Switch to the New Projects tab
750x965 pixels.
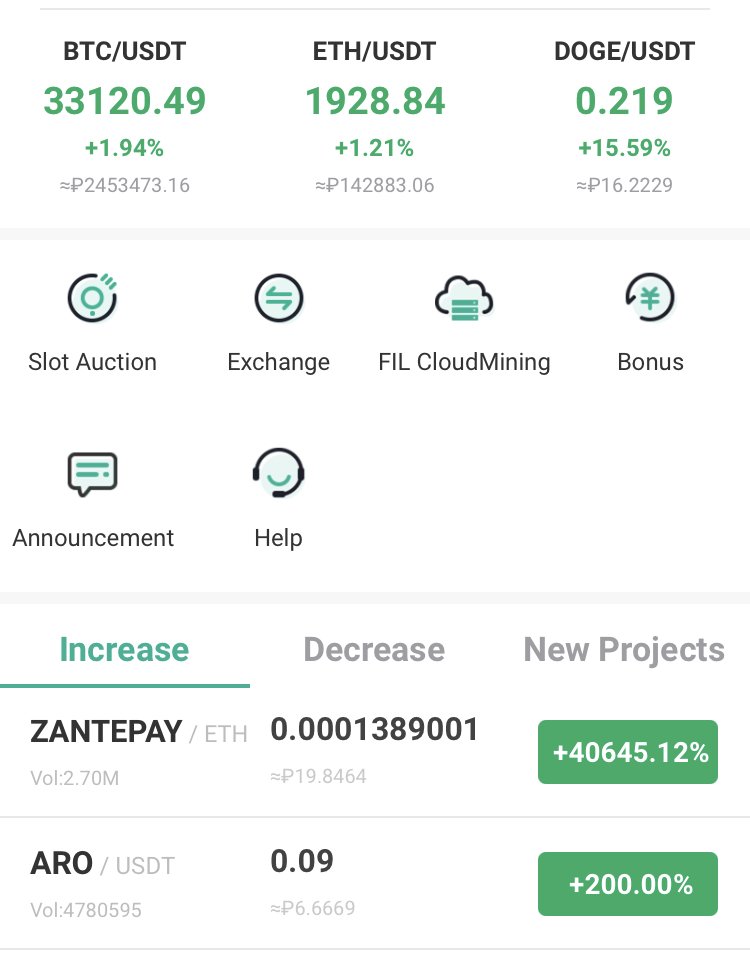pyautogui.click(x=624, y=650)
